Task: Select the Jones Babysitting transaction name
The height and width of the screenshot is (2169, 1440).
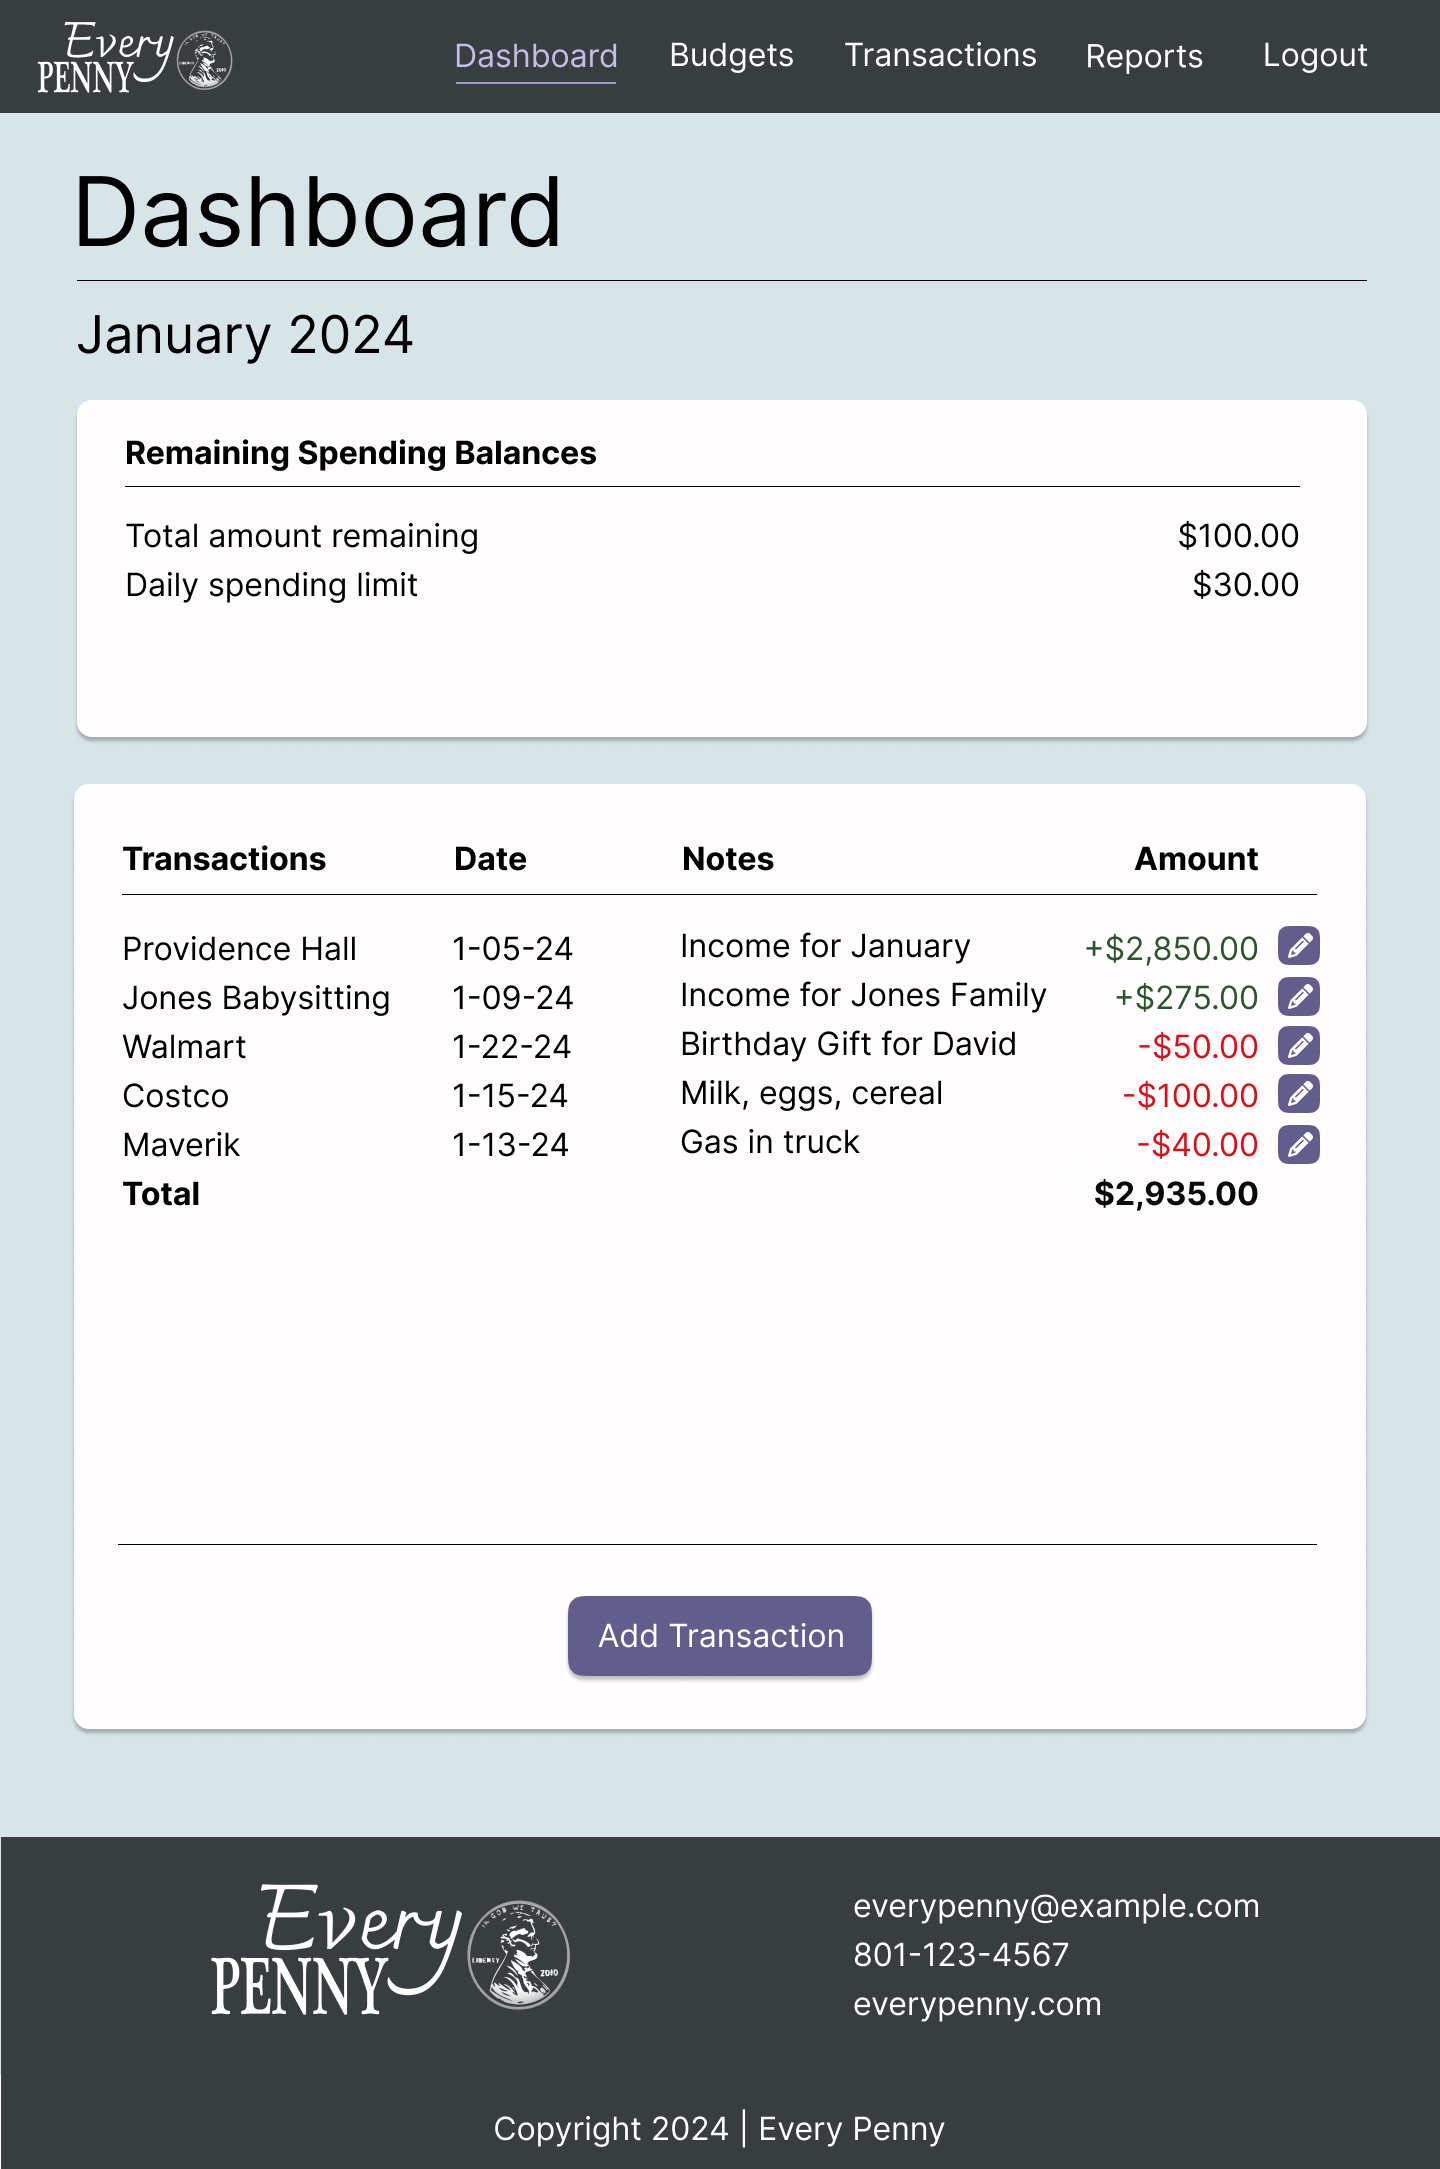Action: (x=256, y=998)
